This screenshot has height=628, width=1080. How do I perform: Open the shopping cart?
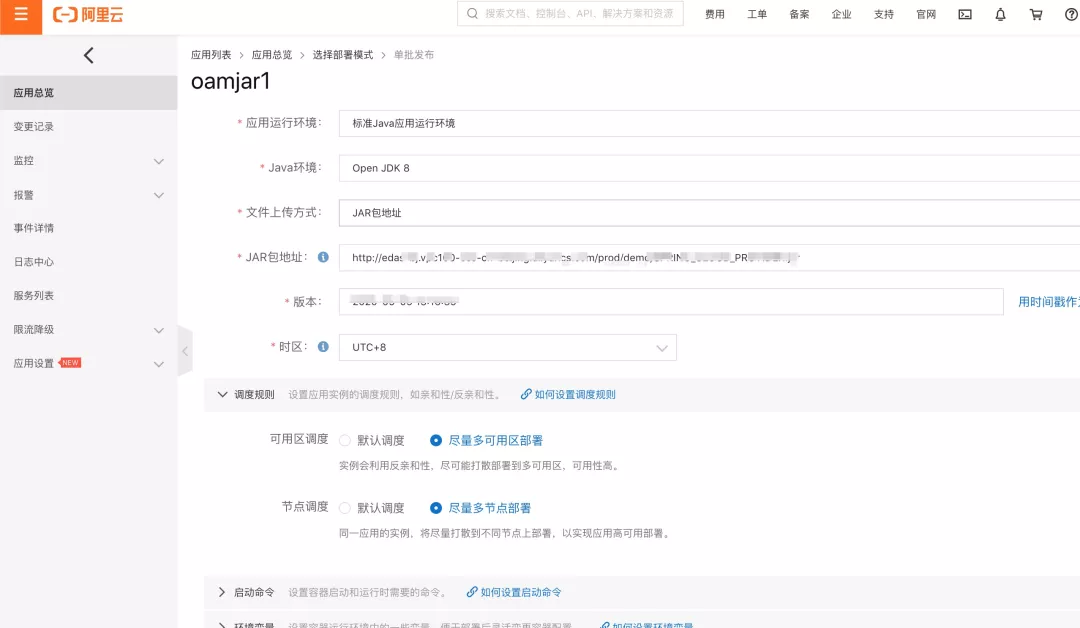click(x=1035, y=14)
